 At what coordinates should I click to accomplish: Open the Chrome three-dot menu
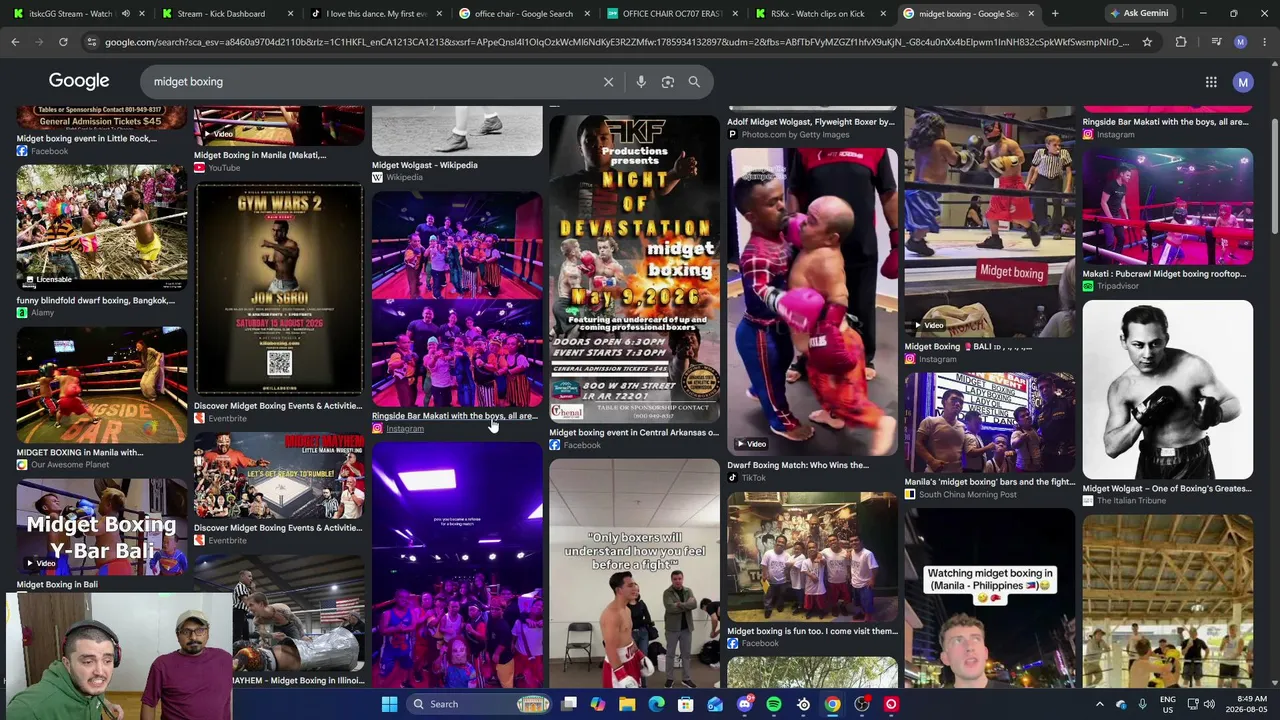tap(1264, 42)
